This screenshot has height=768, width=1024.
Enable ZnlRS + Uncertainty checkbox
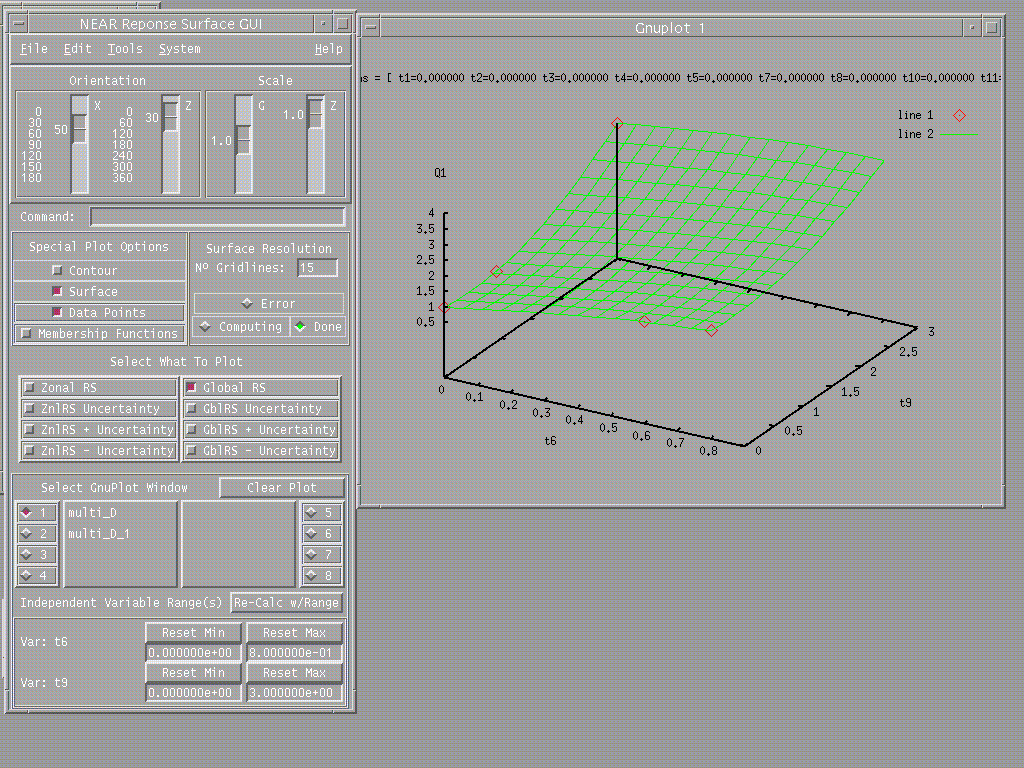pos(99,429)
